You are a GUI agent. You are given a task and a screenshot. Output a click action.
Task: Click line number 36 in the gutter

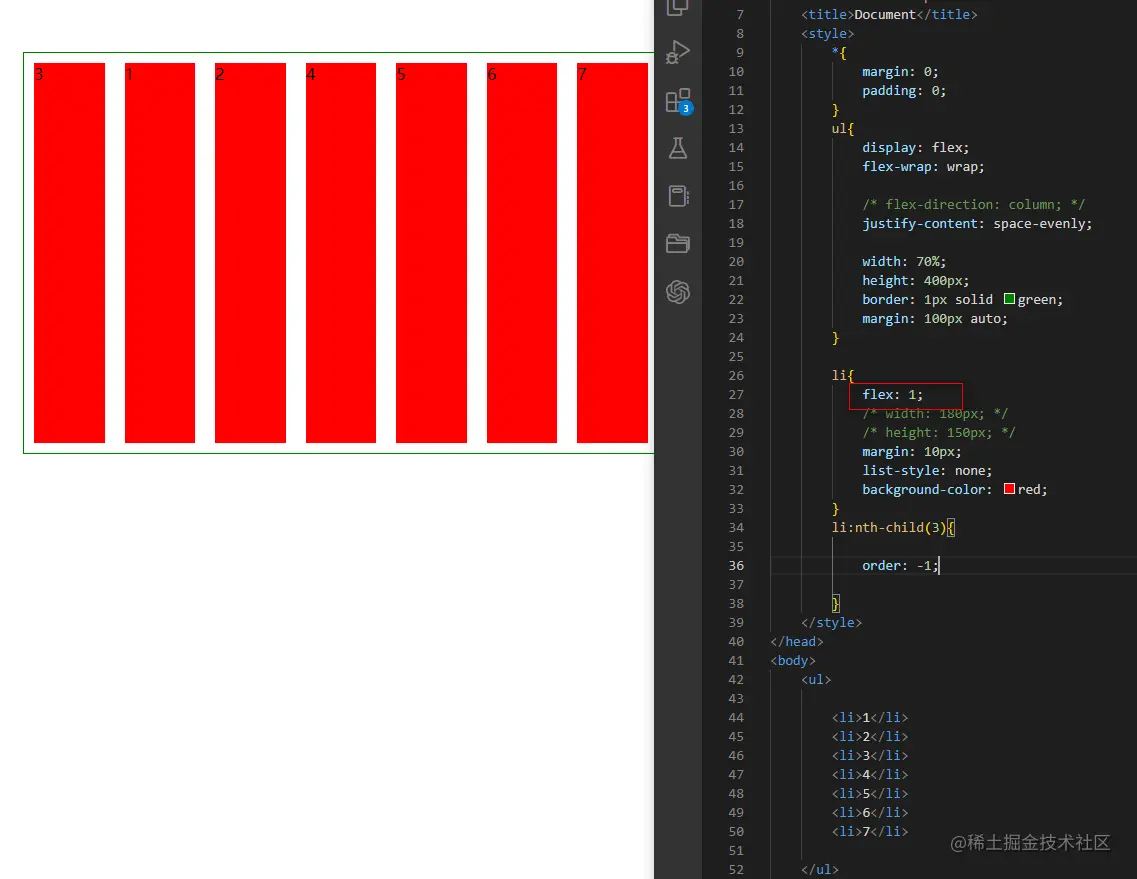pyautogui.click(x=736, y=566)
